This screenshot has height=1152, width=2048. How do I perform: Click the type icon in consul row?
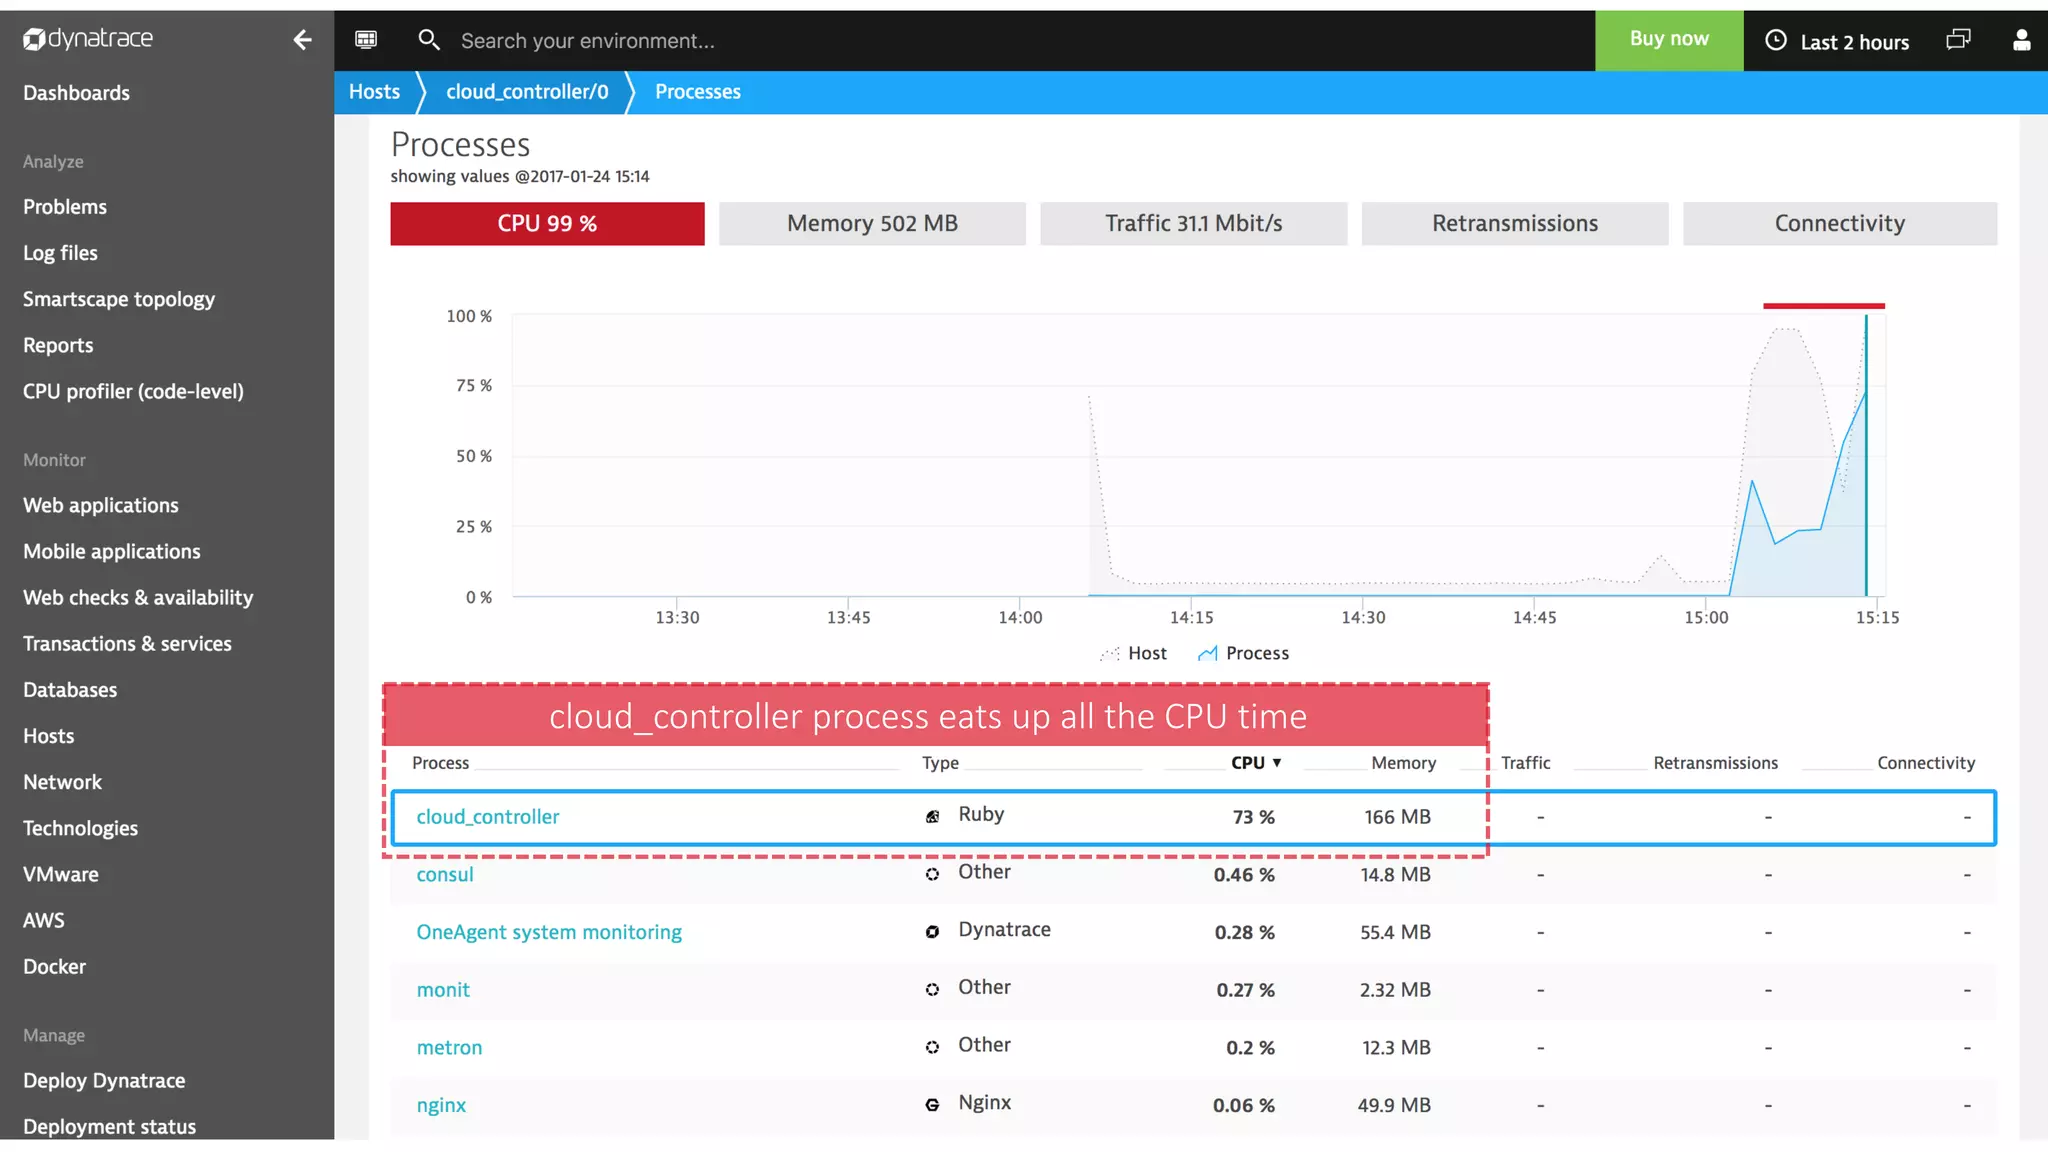click(x=932, y=874)
